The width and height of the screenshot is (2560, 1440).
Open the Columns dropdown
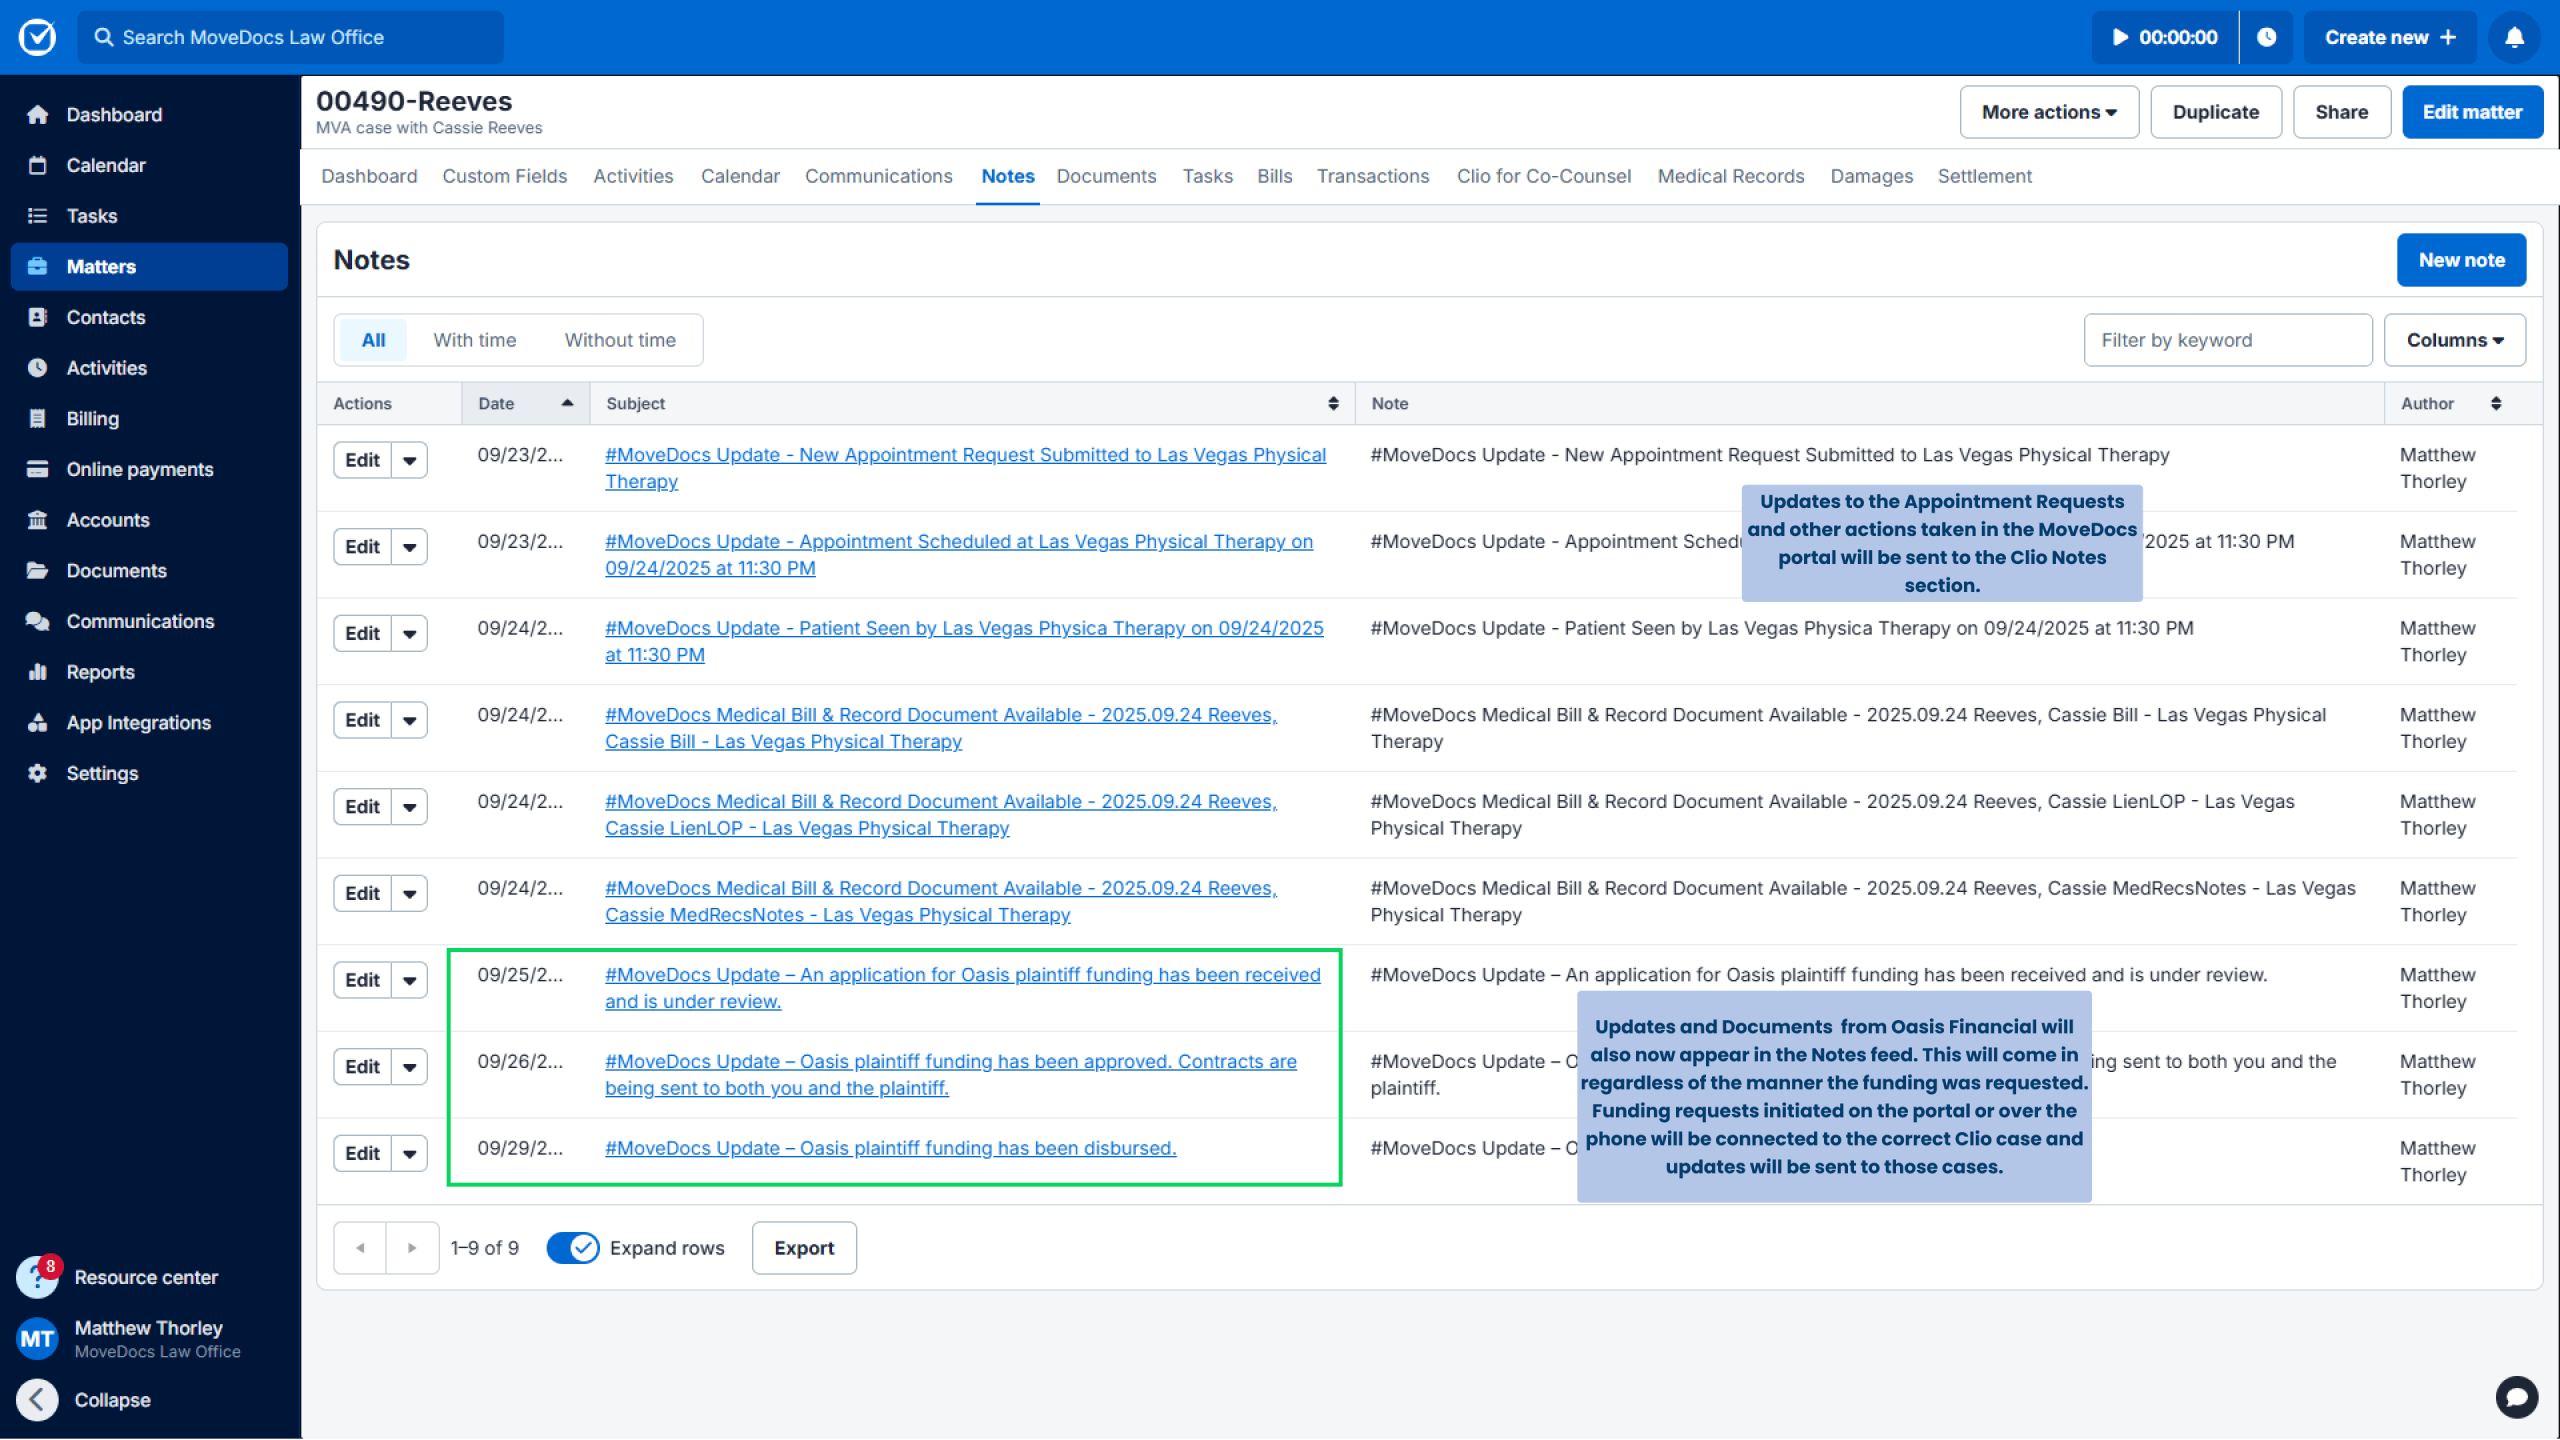pyautogui.click(x=2455, y=340)
